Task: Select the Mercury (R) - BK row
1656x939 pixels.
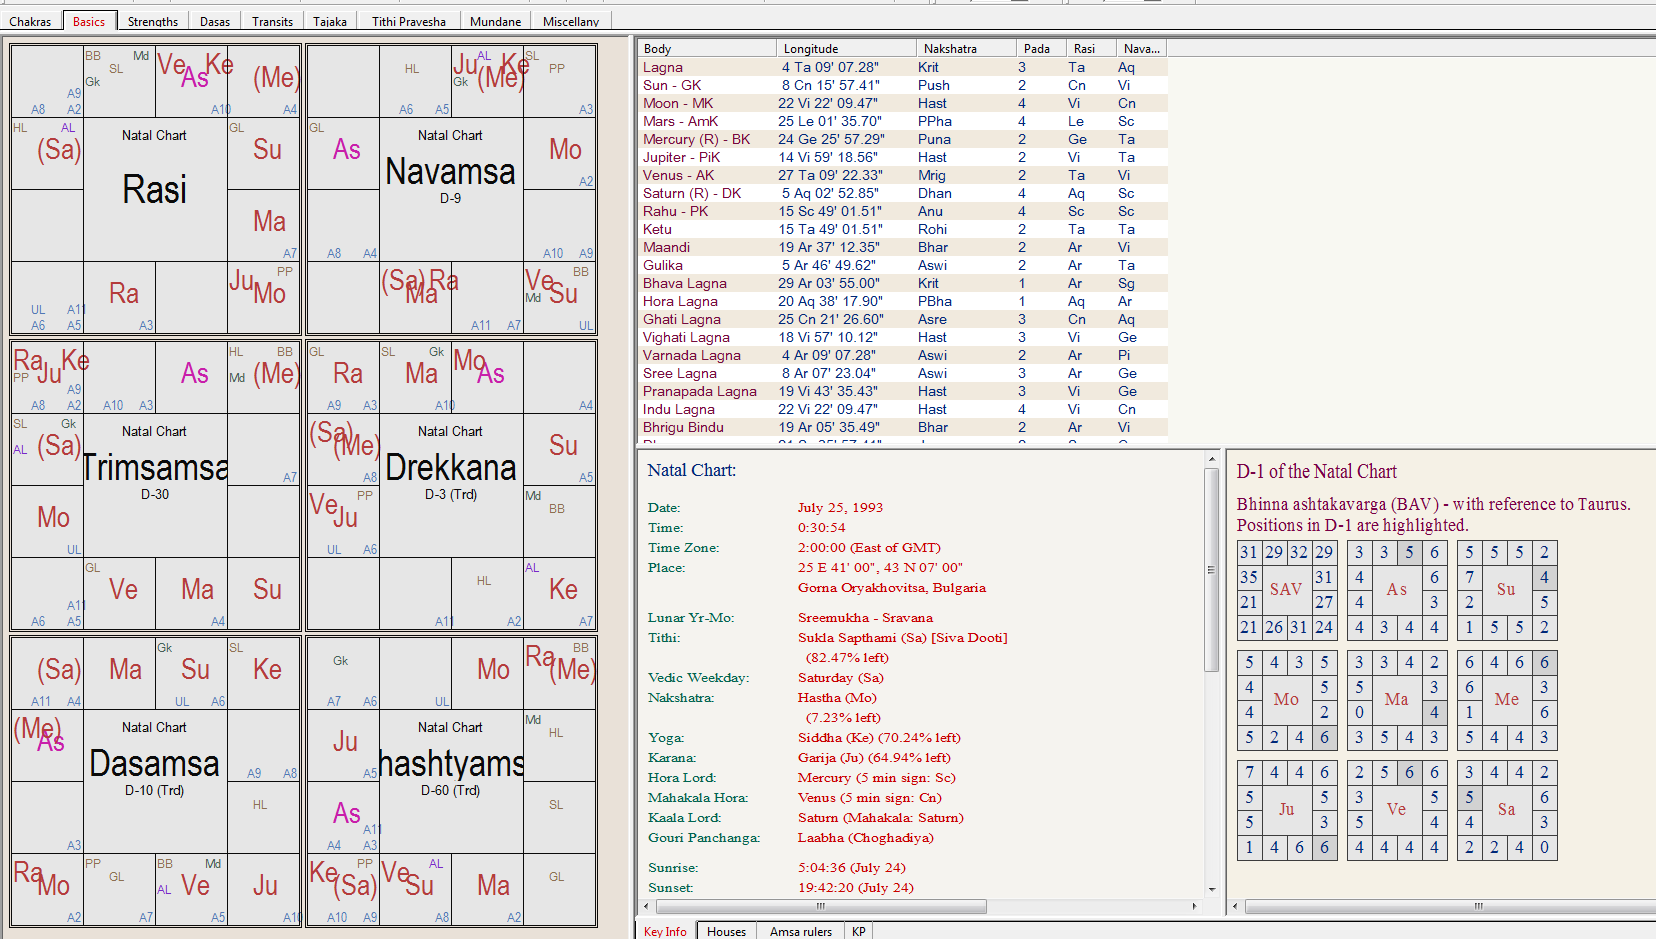Action: (x=696, y=139)
